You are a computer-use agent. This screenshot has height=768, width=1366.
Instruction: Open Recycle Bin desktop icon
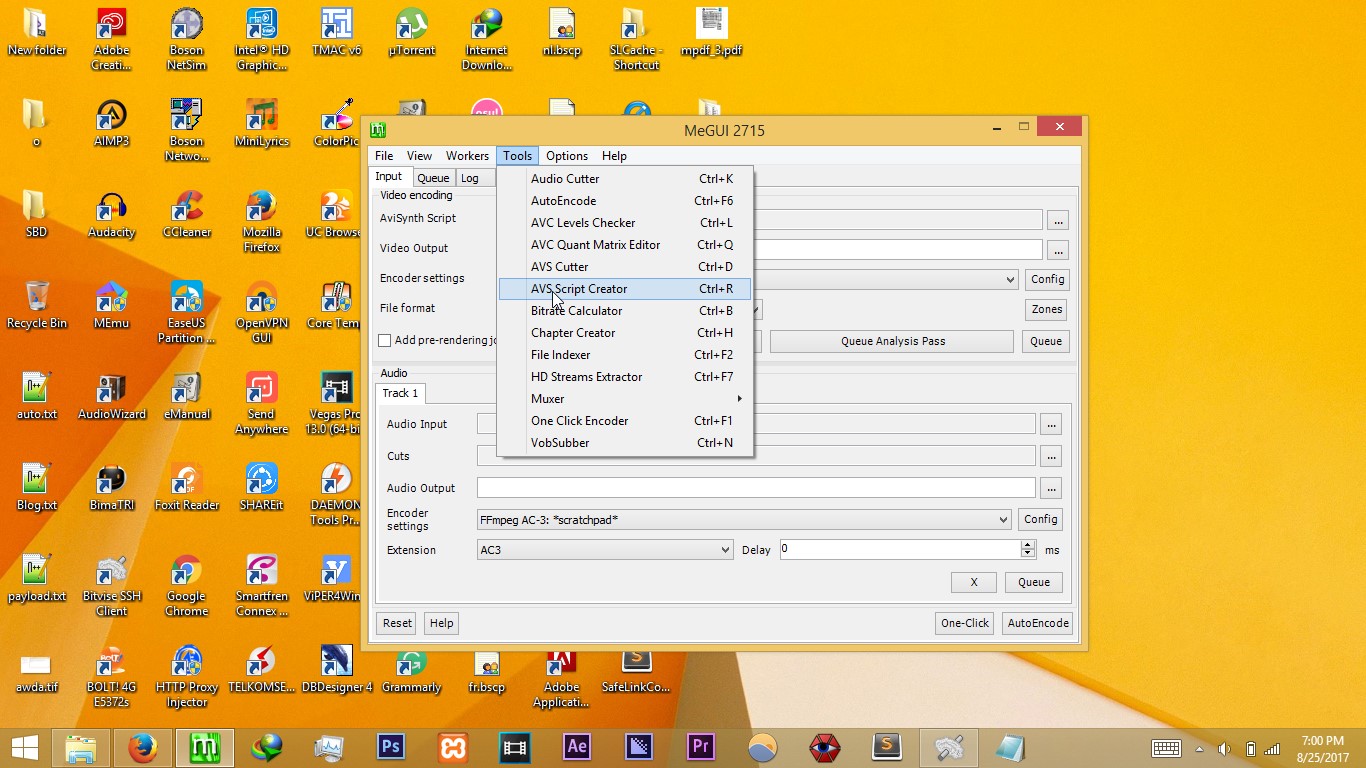[37, 305]
